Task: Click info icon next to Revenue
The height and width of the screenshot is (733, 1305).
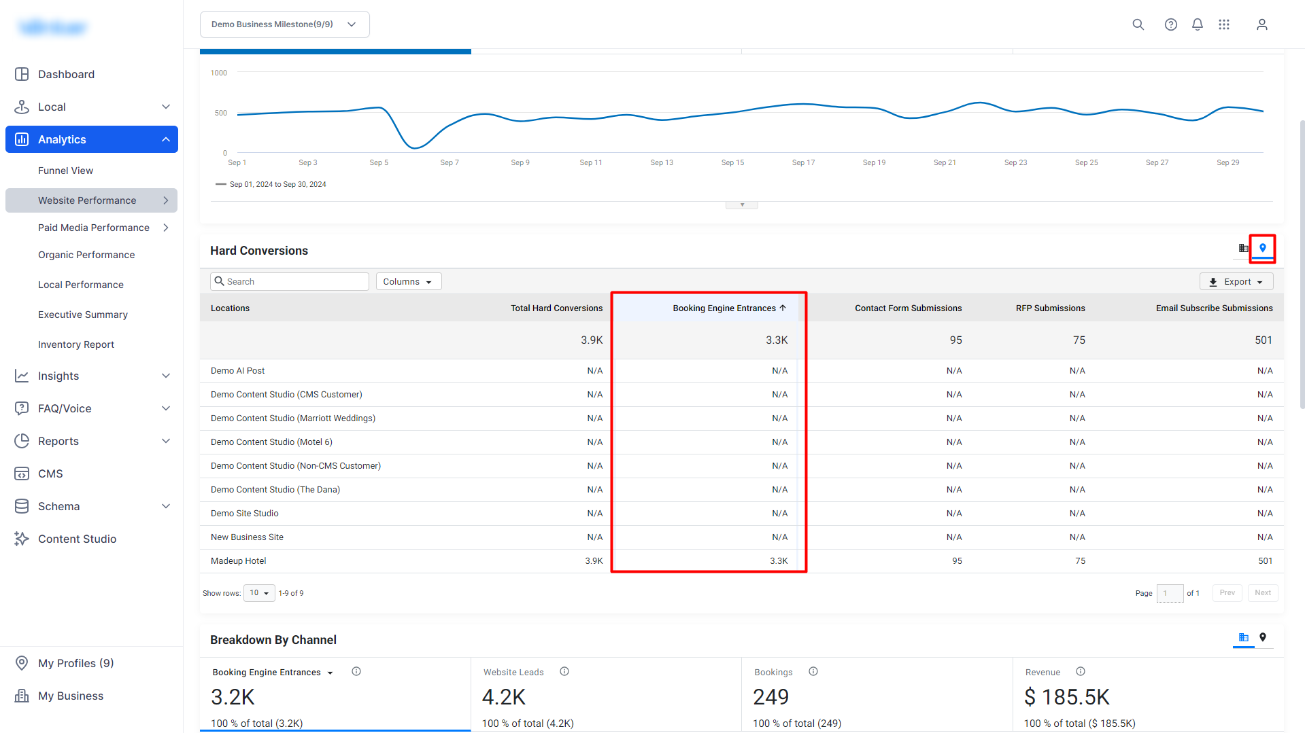Action: point(1080,672)
